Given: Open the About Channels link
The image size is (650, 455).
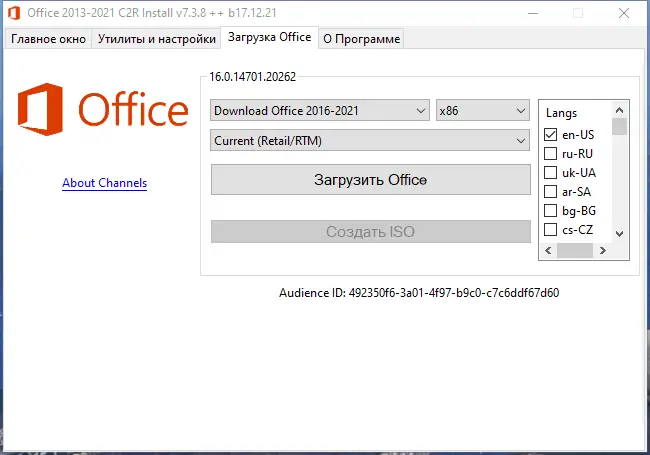Looking at the screenshot, I should click(104, 183).
